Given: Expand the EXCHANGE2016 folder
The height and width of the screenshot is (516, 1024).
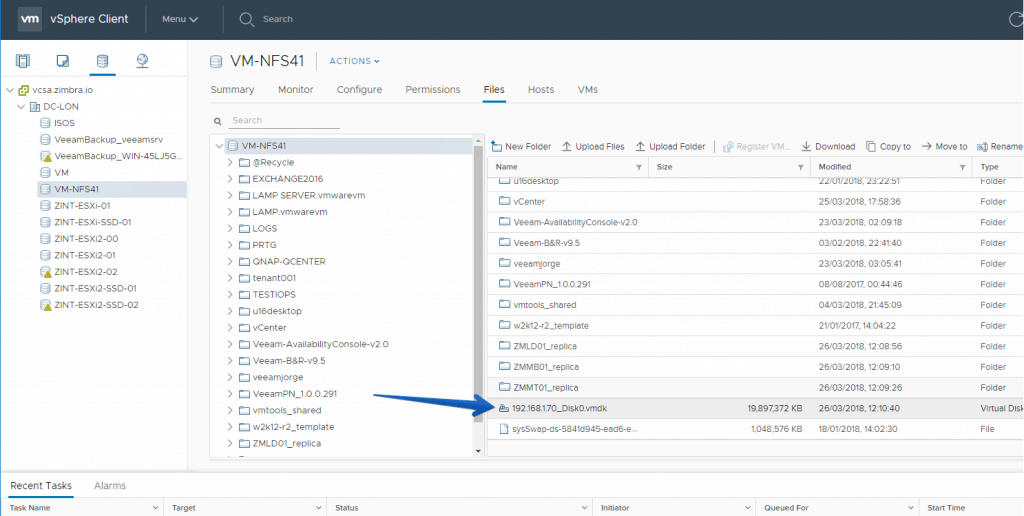Looking at the screenshot, I should [230, 178].
